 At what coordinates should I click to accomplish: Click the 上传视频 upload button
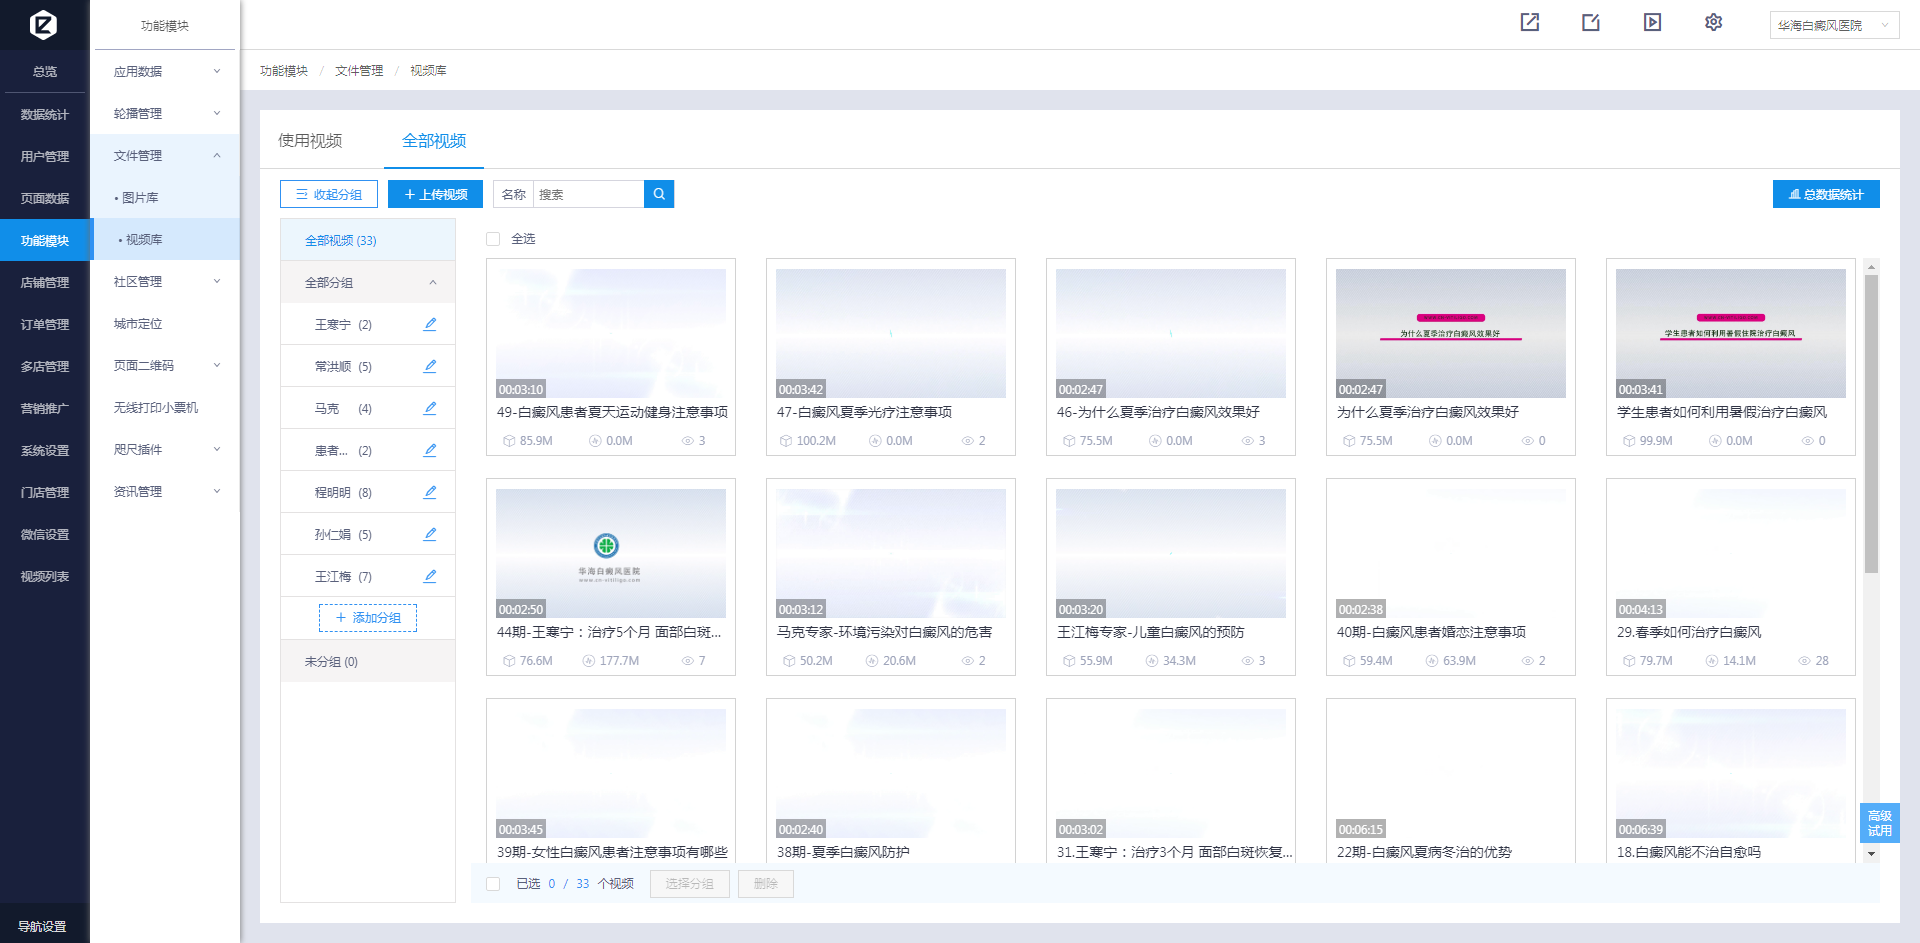435,194
